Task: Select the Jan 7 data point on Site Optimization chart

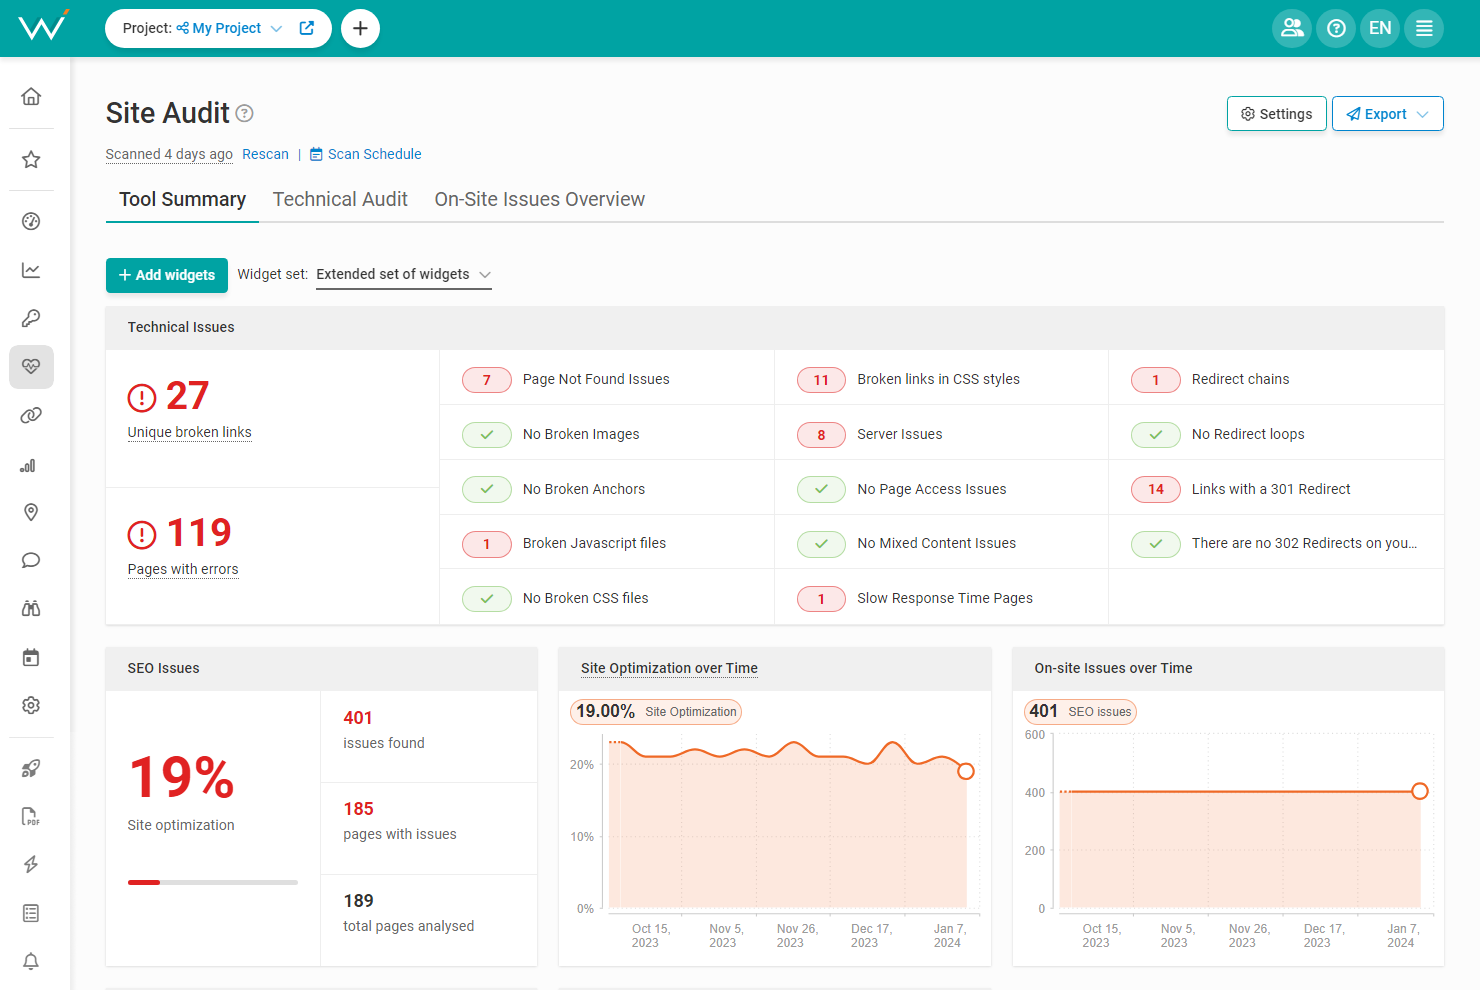Action: pos(965,771)
